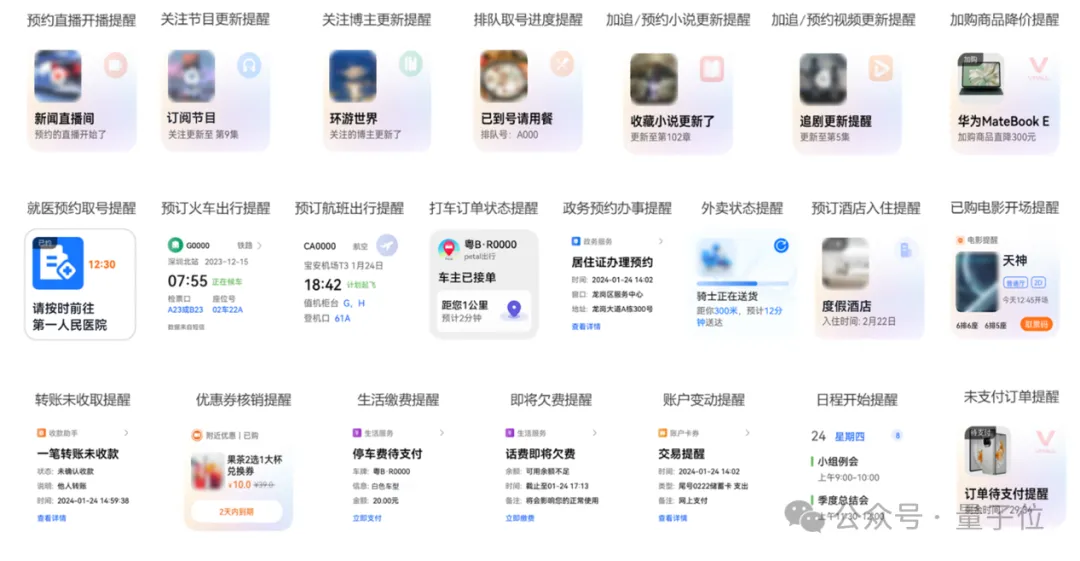This screenshot has width=1080, height=561.
Task: Click the headphone icon on 订阅节目 card
Action: point(248,66)
